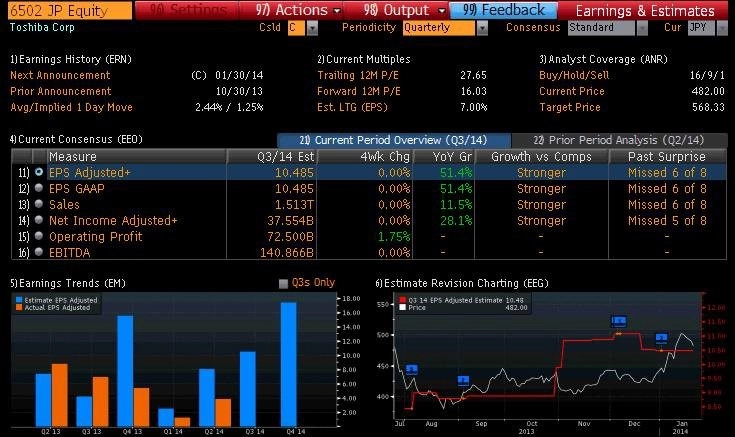The height and width of the screenshot is (437, 735).
Task: Switch to Current Period Overview (Q3/14) tab
Action: pyautogui.click(x=394, y=140)
